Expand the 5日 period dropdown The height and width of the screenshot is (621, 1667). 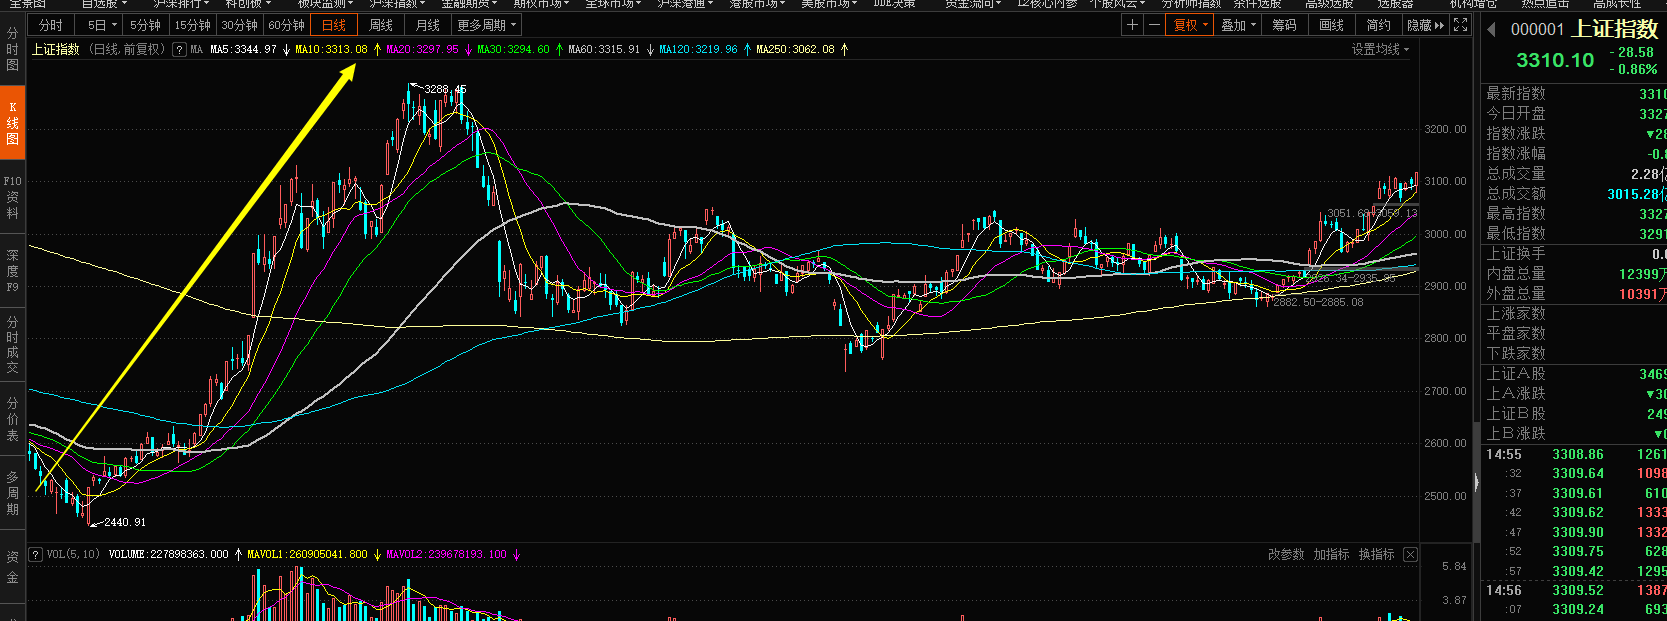(x=102, y=25)
